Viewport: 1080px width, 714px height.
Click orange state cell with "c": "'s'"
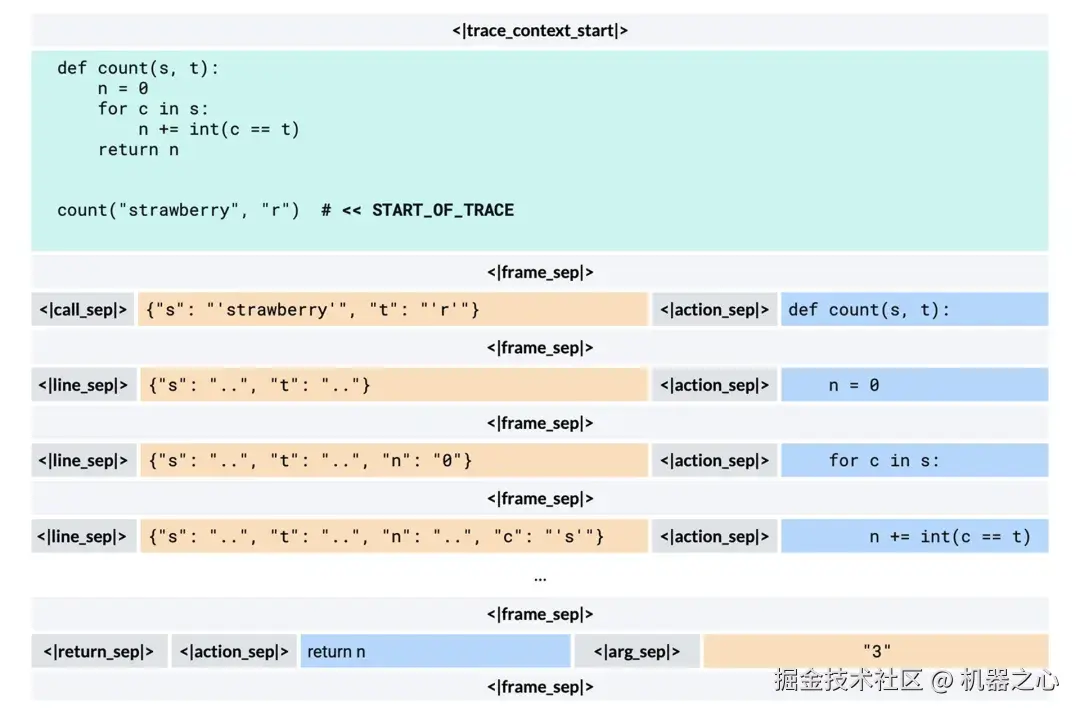pos(394,536)
